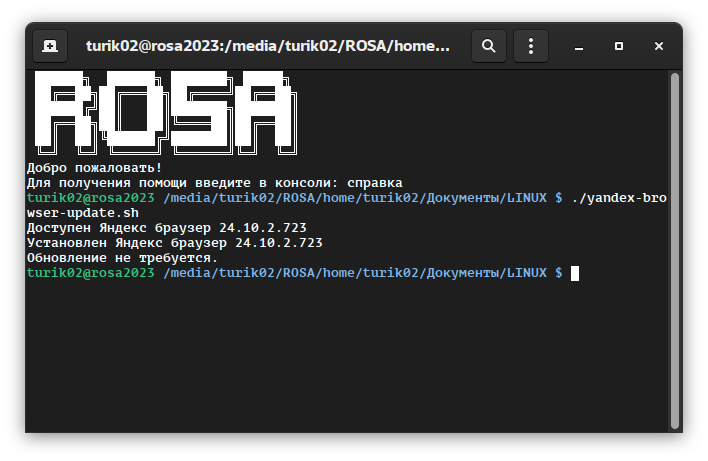
Task: Maximize the terminal window
Action: tap(619, 46)
